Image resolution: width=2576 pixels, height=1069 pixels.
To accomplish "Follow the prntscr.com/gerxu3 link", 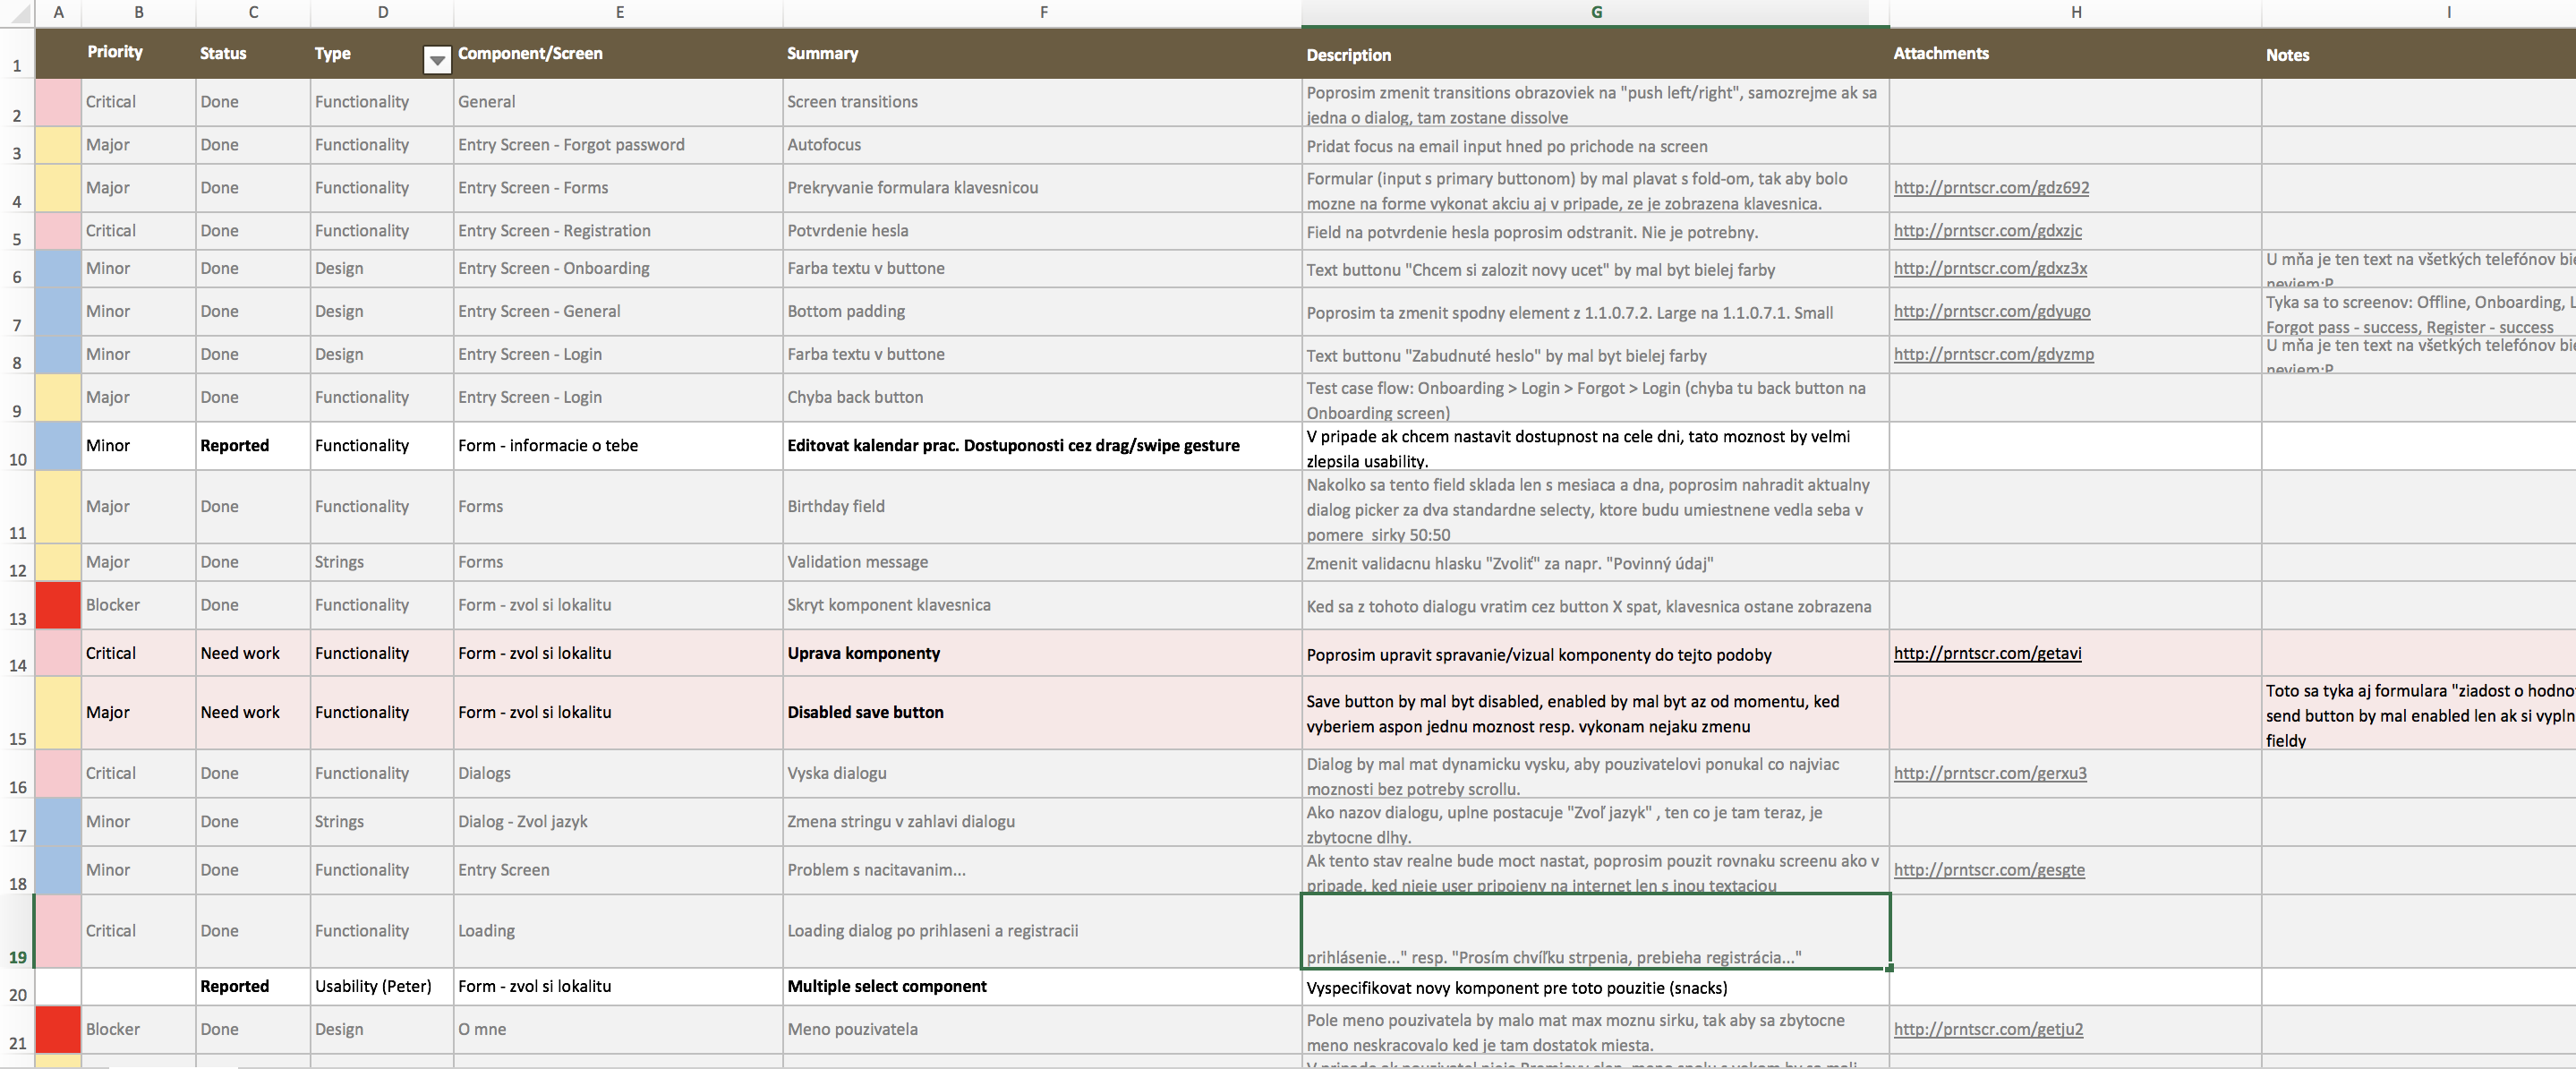I will coord(1990,774).
